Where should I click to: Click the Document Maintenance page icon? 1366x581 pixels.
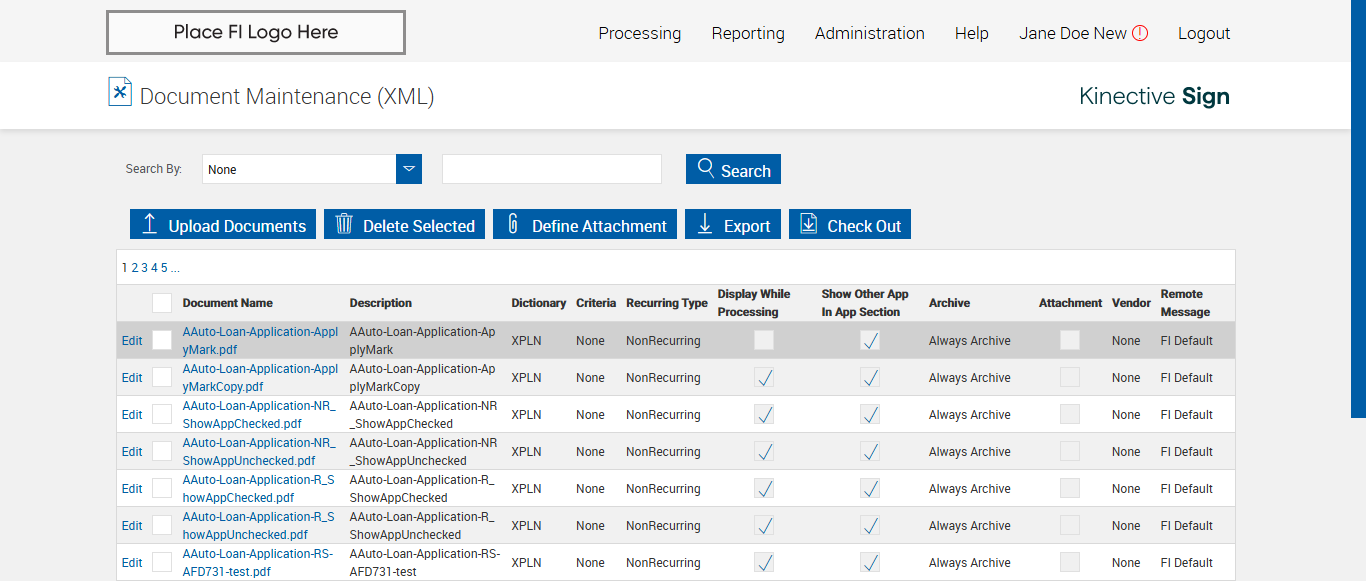(x=120, y=92)
